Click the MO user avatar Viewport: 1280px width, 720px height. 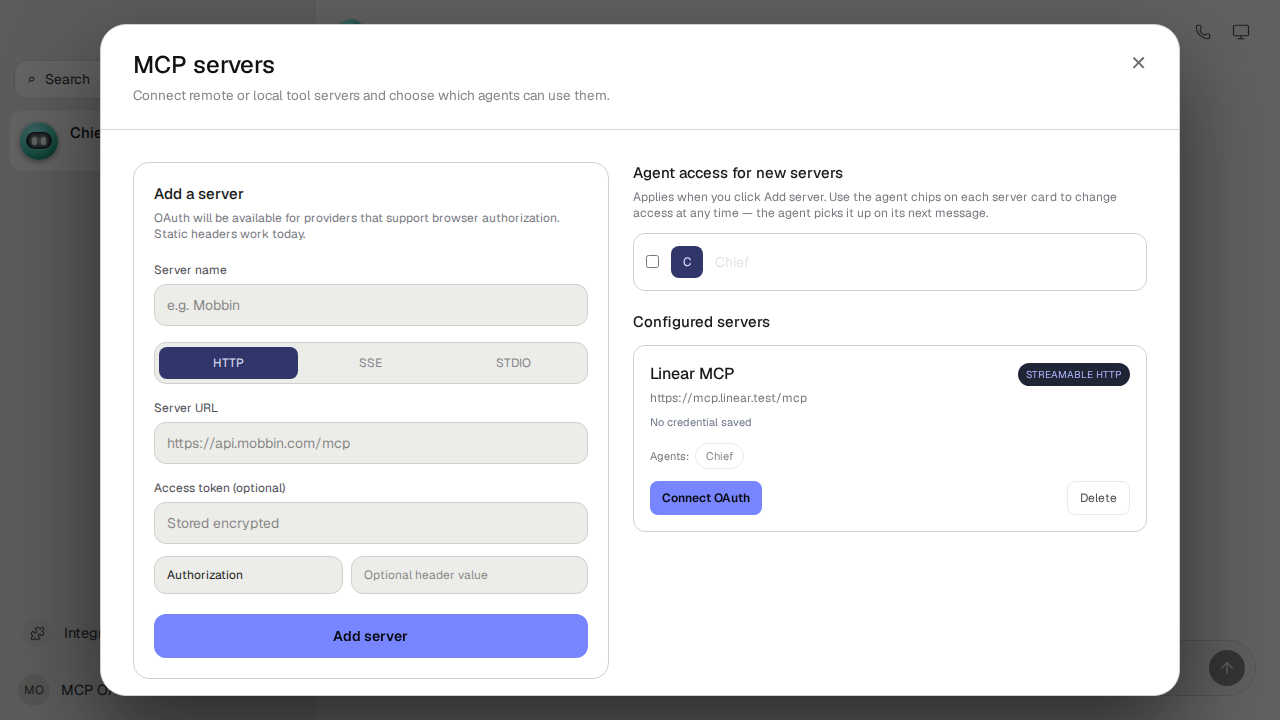34,690
